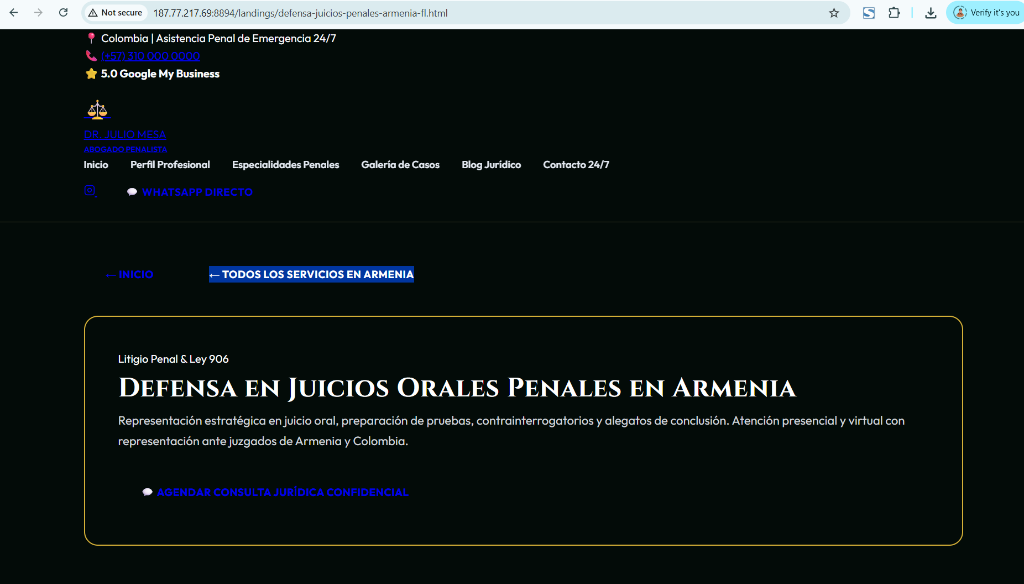Click the ← INICIO back link

pyautogui.click(x=129, y=274)
